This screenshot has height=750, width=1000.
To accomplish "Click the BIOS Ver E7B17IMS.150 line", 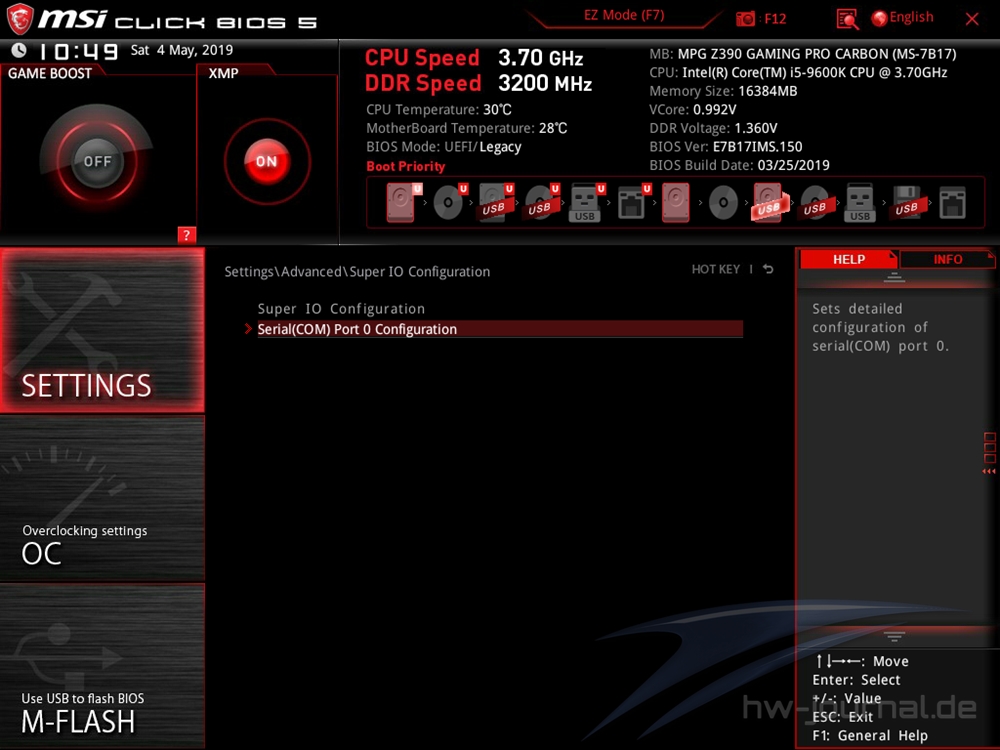I will coord(726,147).
